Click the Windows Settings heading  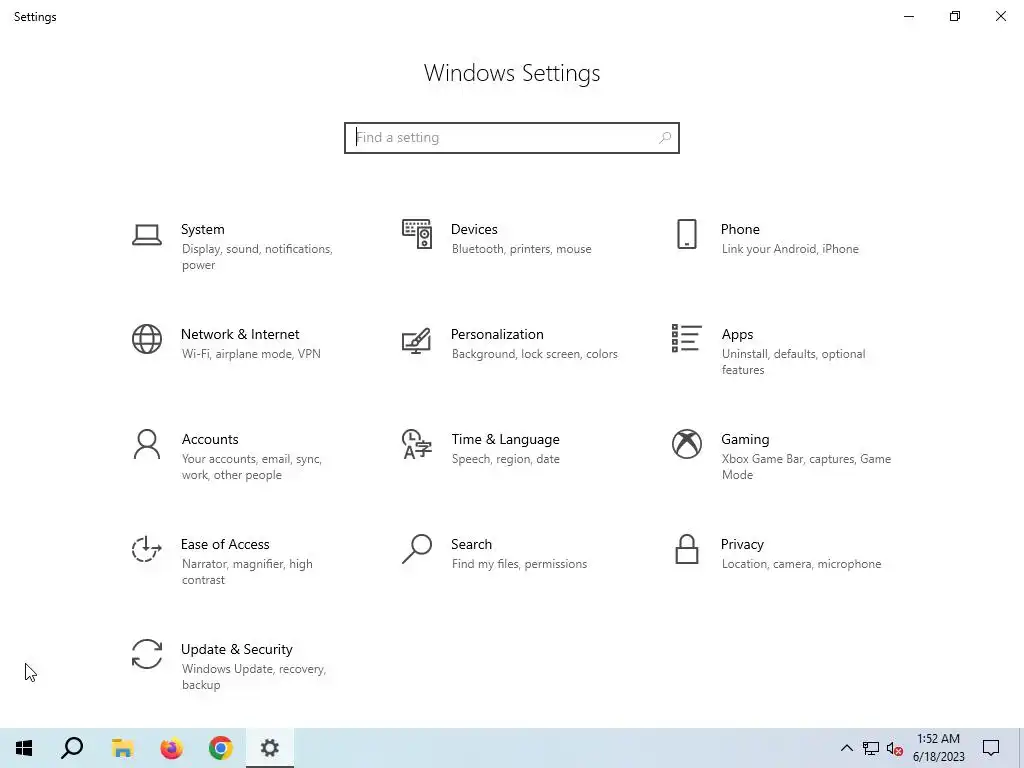(511, 73)
